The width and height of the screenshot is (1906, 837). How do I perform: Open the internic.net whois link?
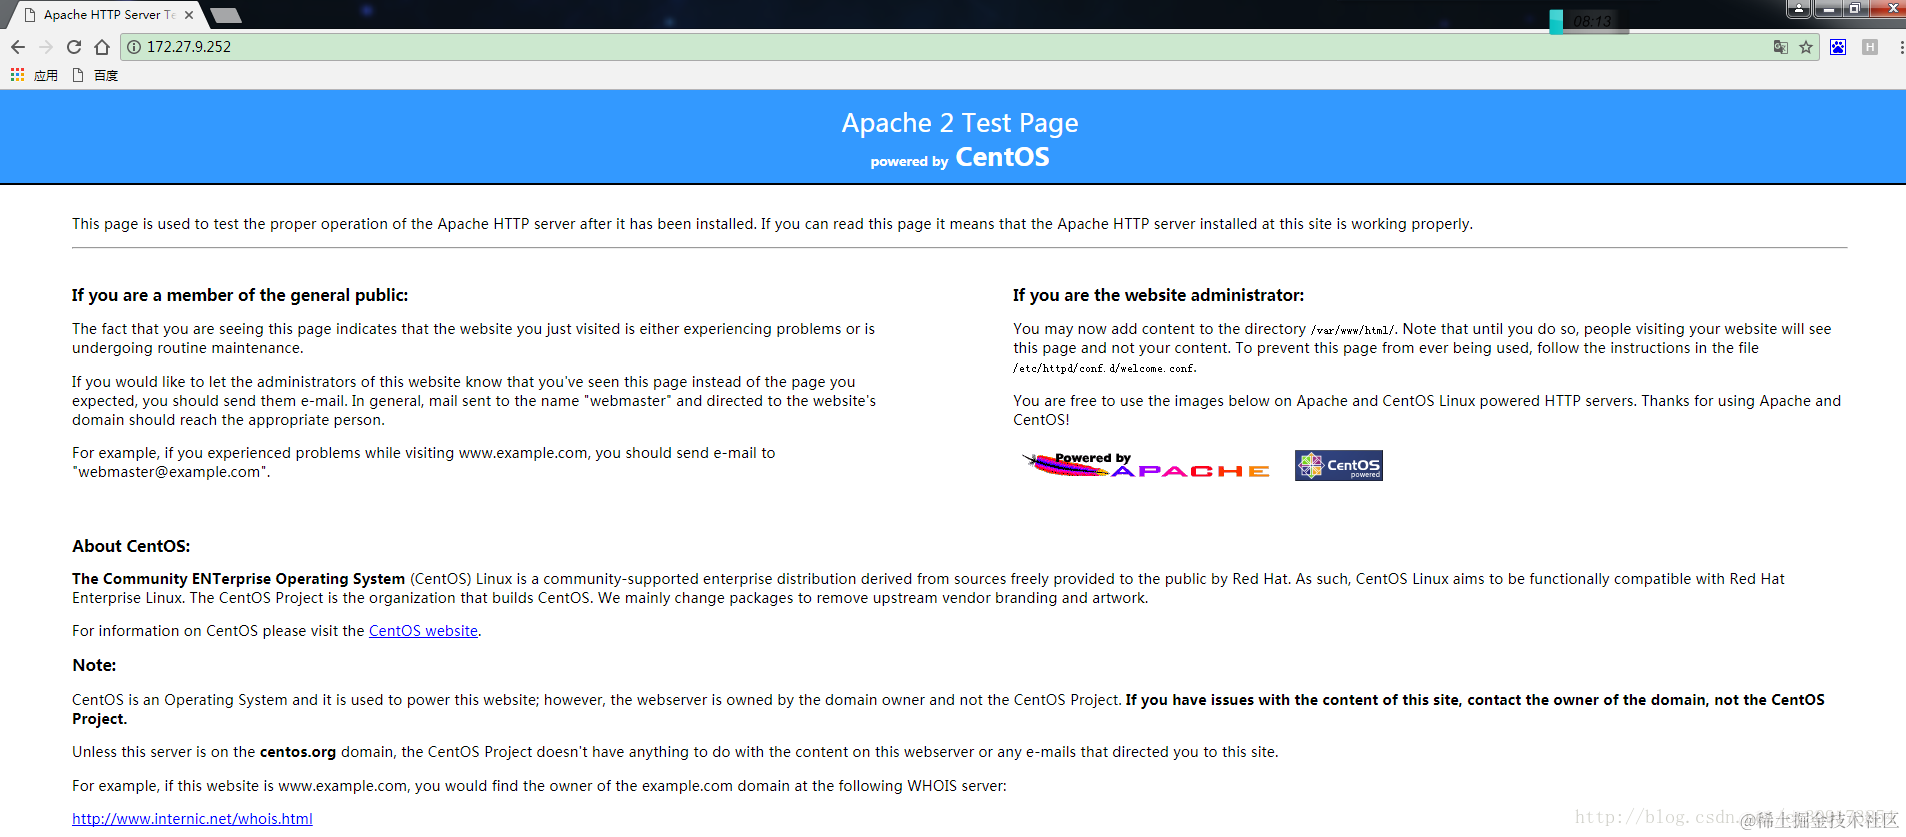pos(192,819)
